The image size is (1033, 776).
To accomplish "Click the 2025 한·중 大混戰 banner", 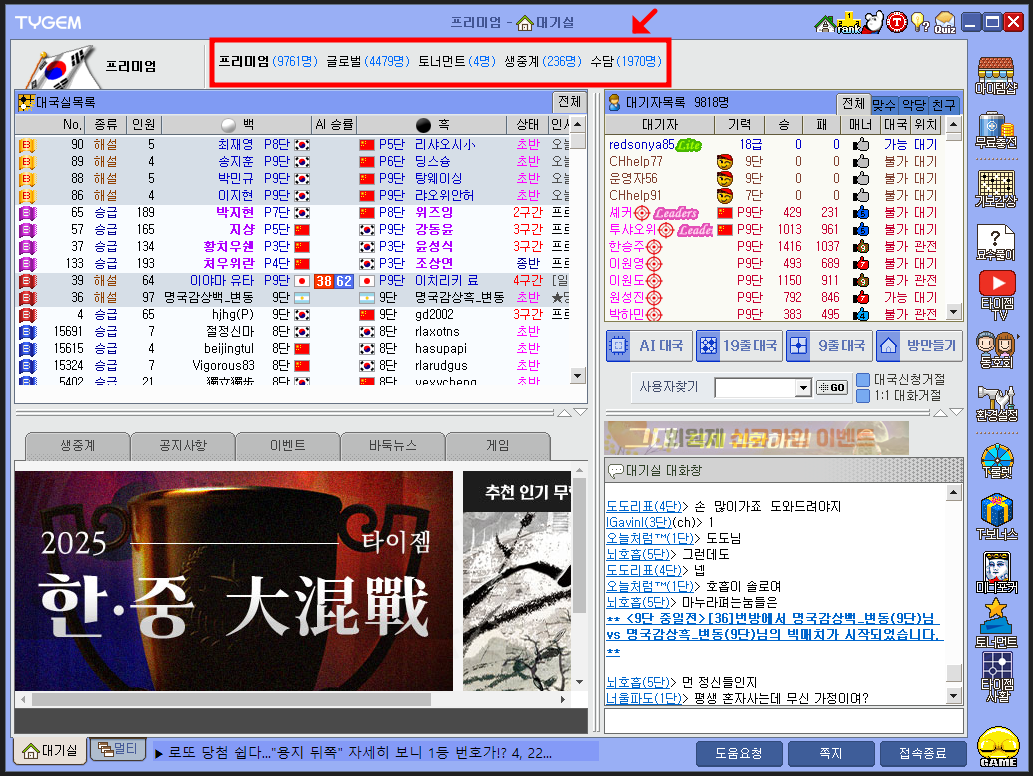I will [234, 581].
